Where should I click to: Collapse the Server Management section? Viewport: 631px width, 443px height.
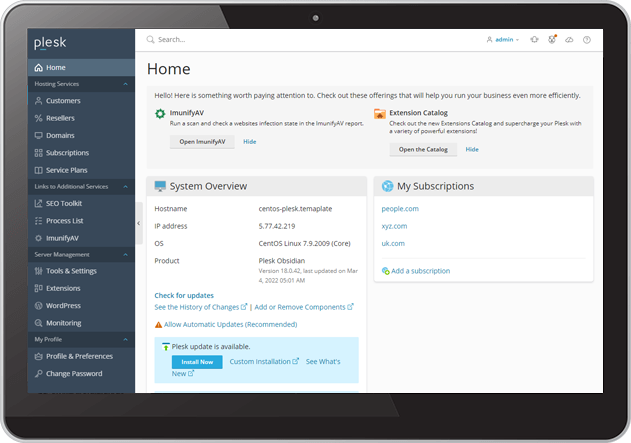coord(125,255)
